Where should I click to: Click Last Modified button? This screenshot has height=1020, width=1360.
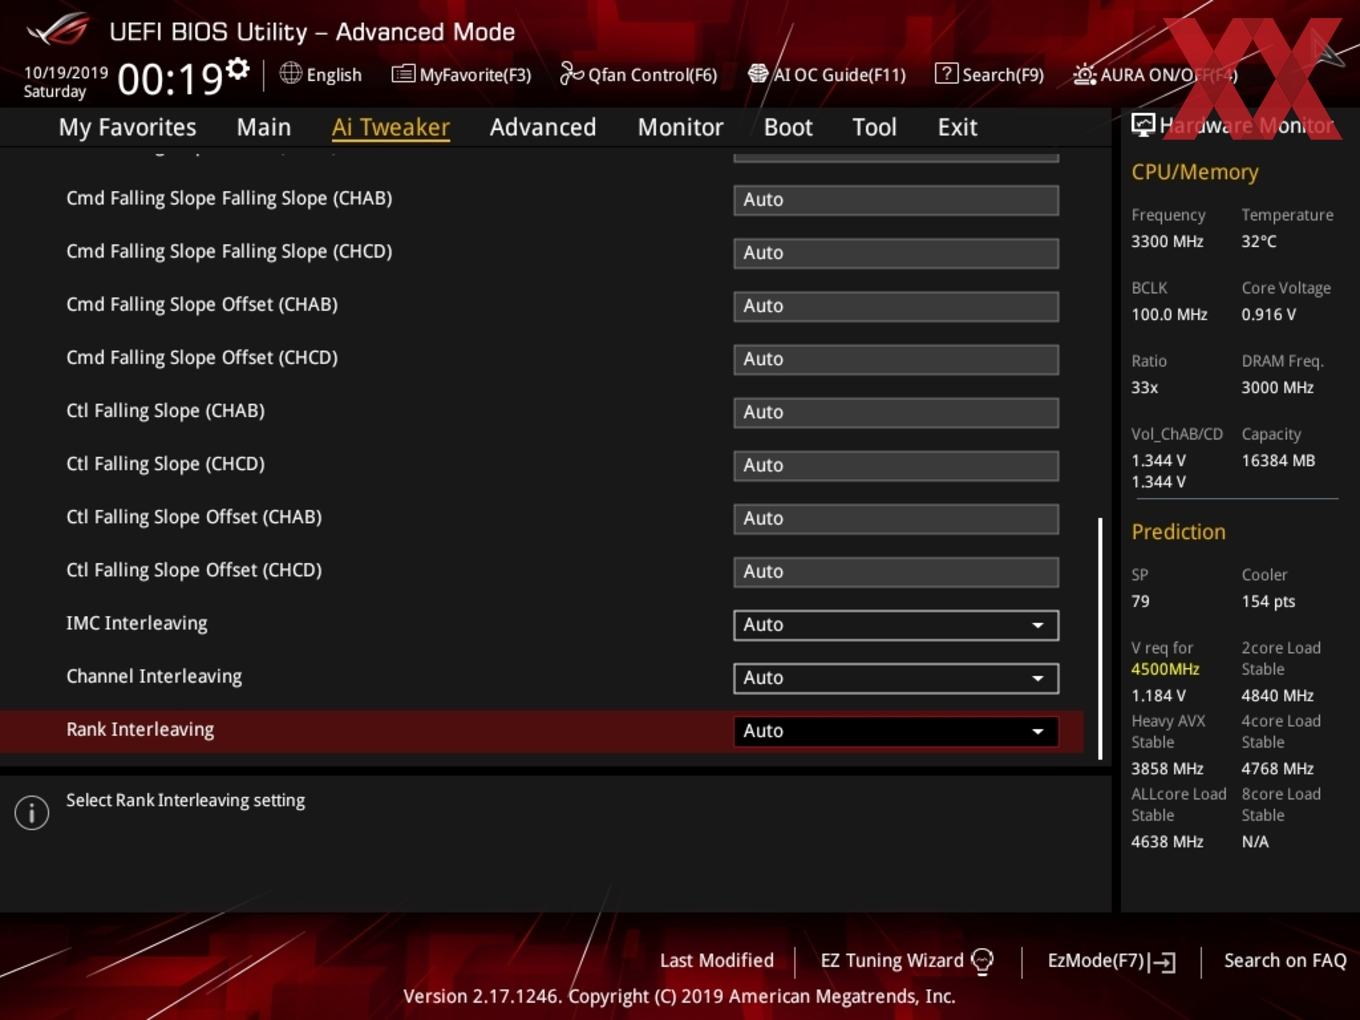717,960
